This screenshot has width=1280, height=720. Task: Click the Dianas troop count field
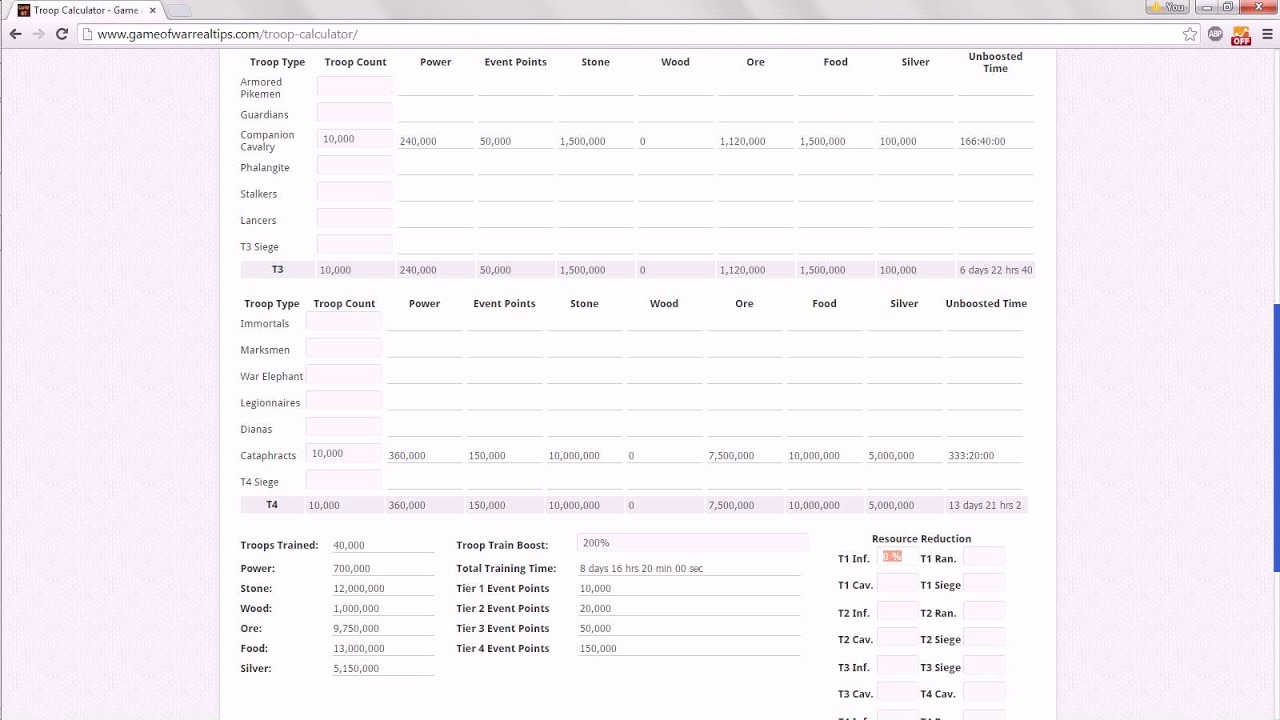(343, 427)
